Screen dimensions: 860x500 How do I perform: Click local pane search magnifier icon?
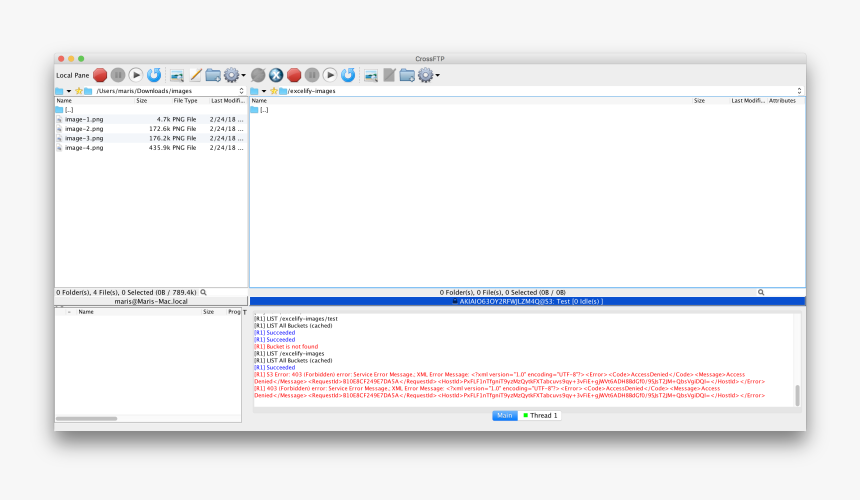coord(203,293)
